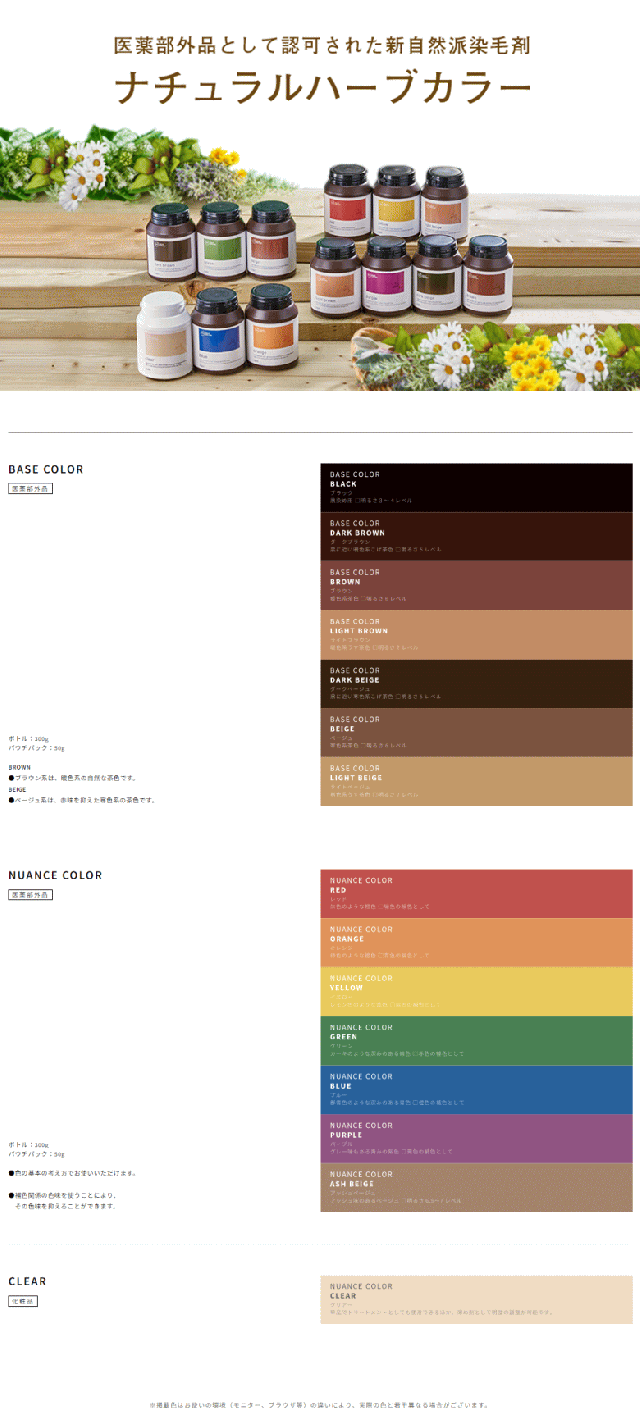This screenshot has width=640, height=1427.
Task: Click the ORANGE nuance color swatch
Action: tap(476, 942)
